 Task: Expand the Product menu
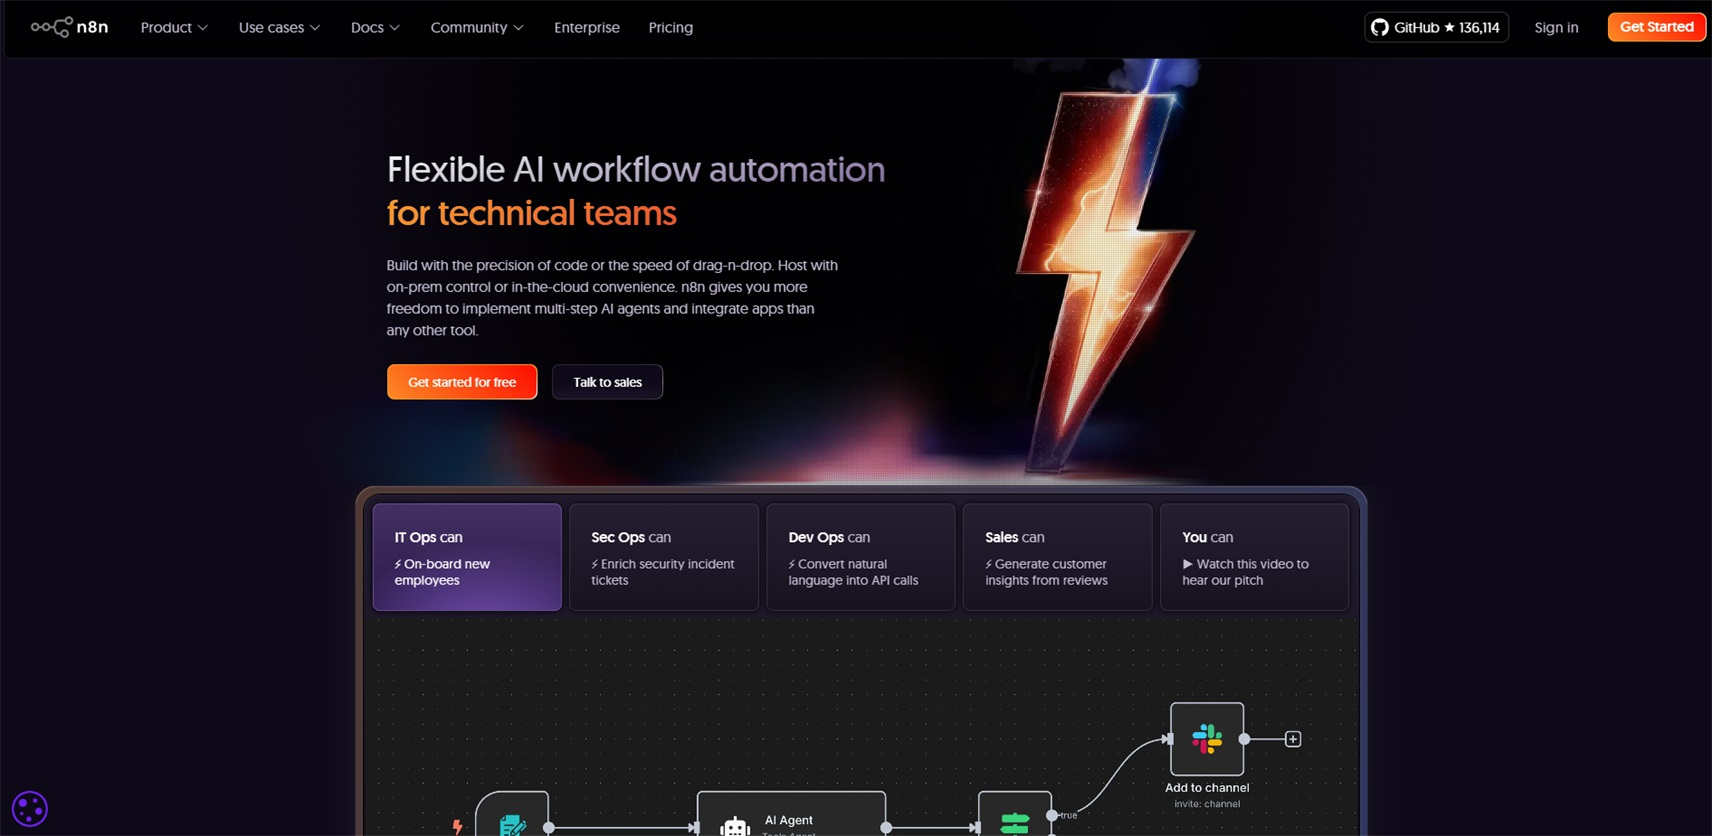point(174,27)
